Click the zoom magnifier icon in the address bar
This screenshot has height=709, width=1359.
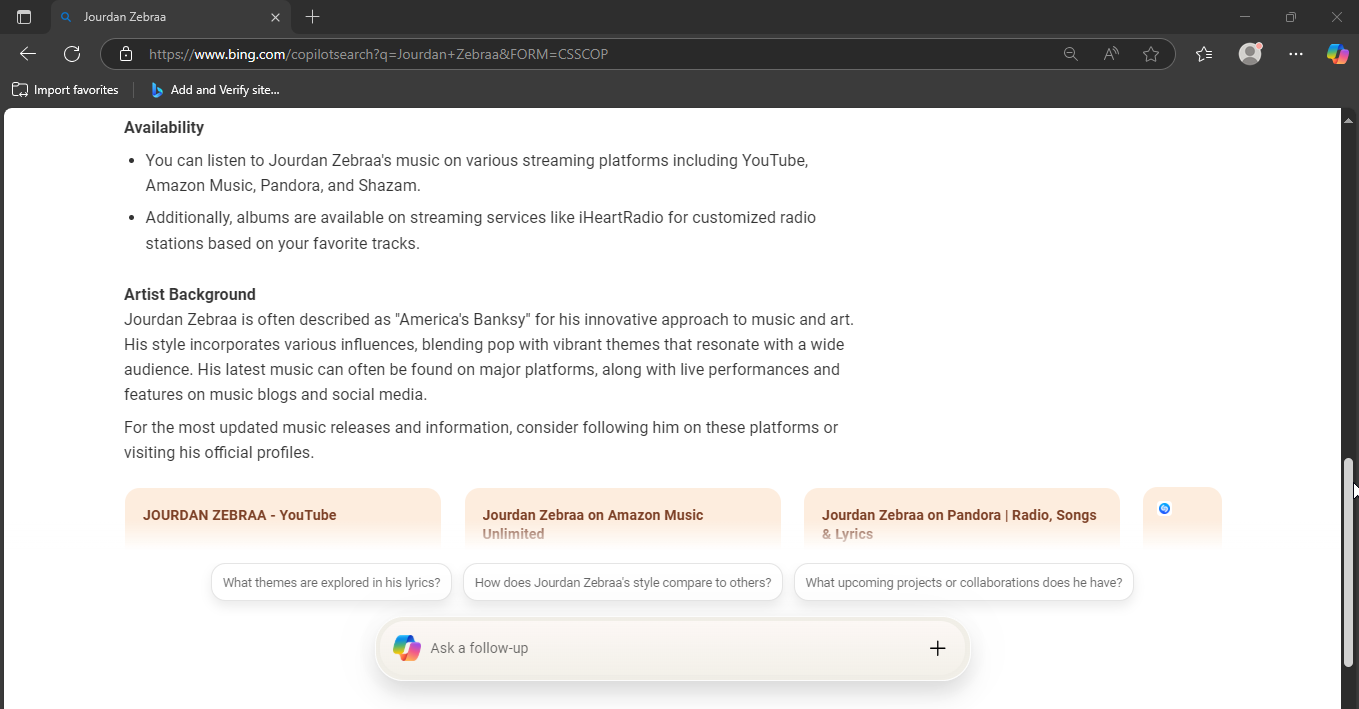pos(1071,54)
